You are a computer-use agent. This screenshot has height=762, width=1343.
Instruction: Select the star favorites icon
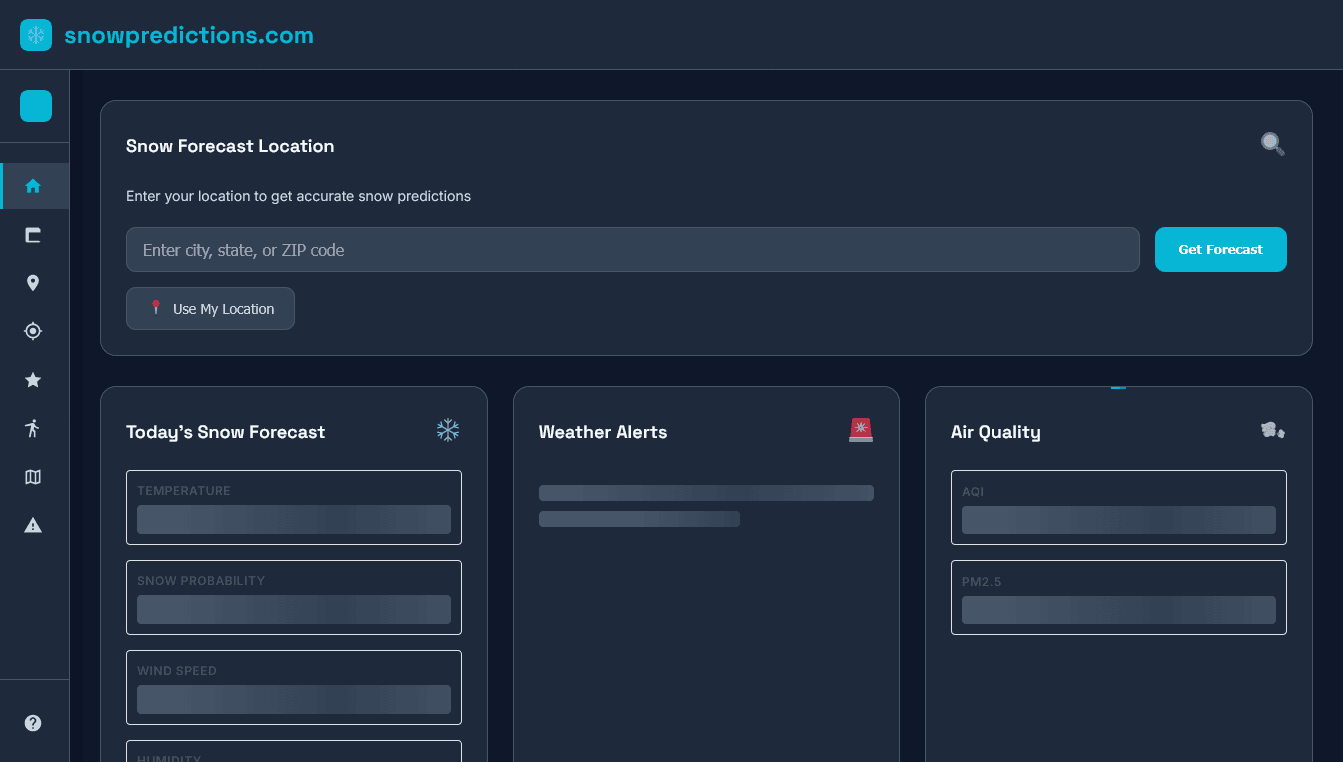pyautogui.click(x=33, y=380)
